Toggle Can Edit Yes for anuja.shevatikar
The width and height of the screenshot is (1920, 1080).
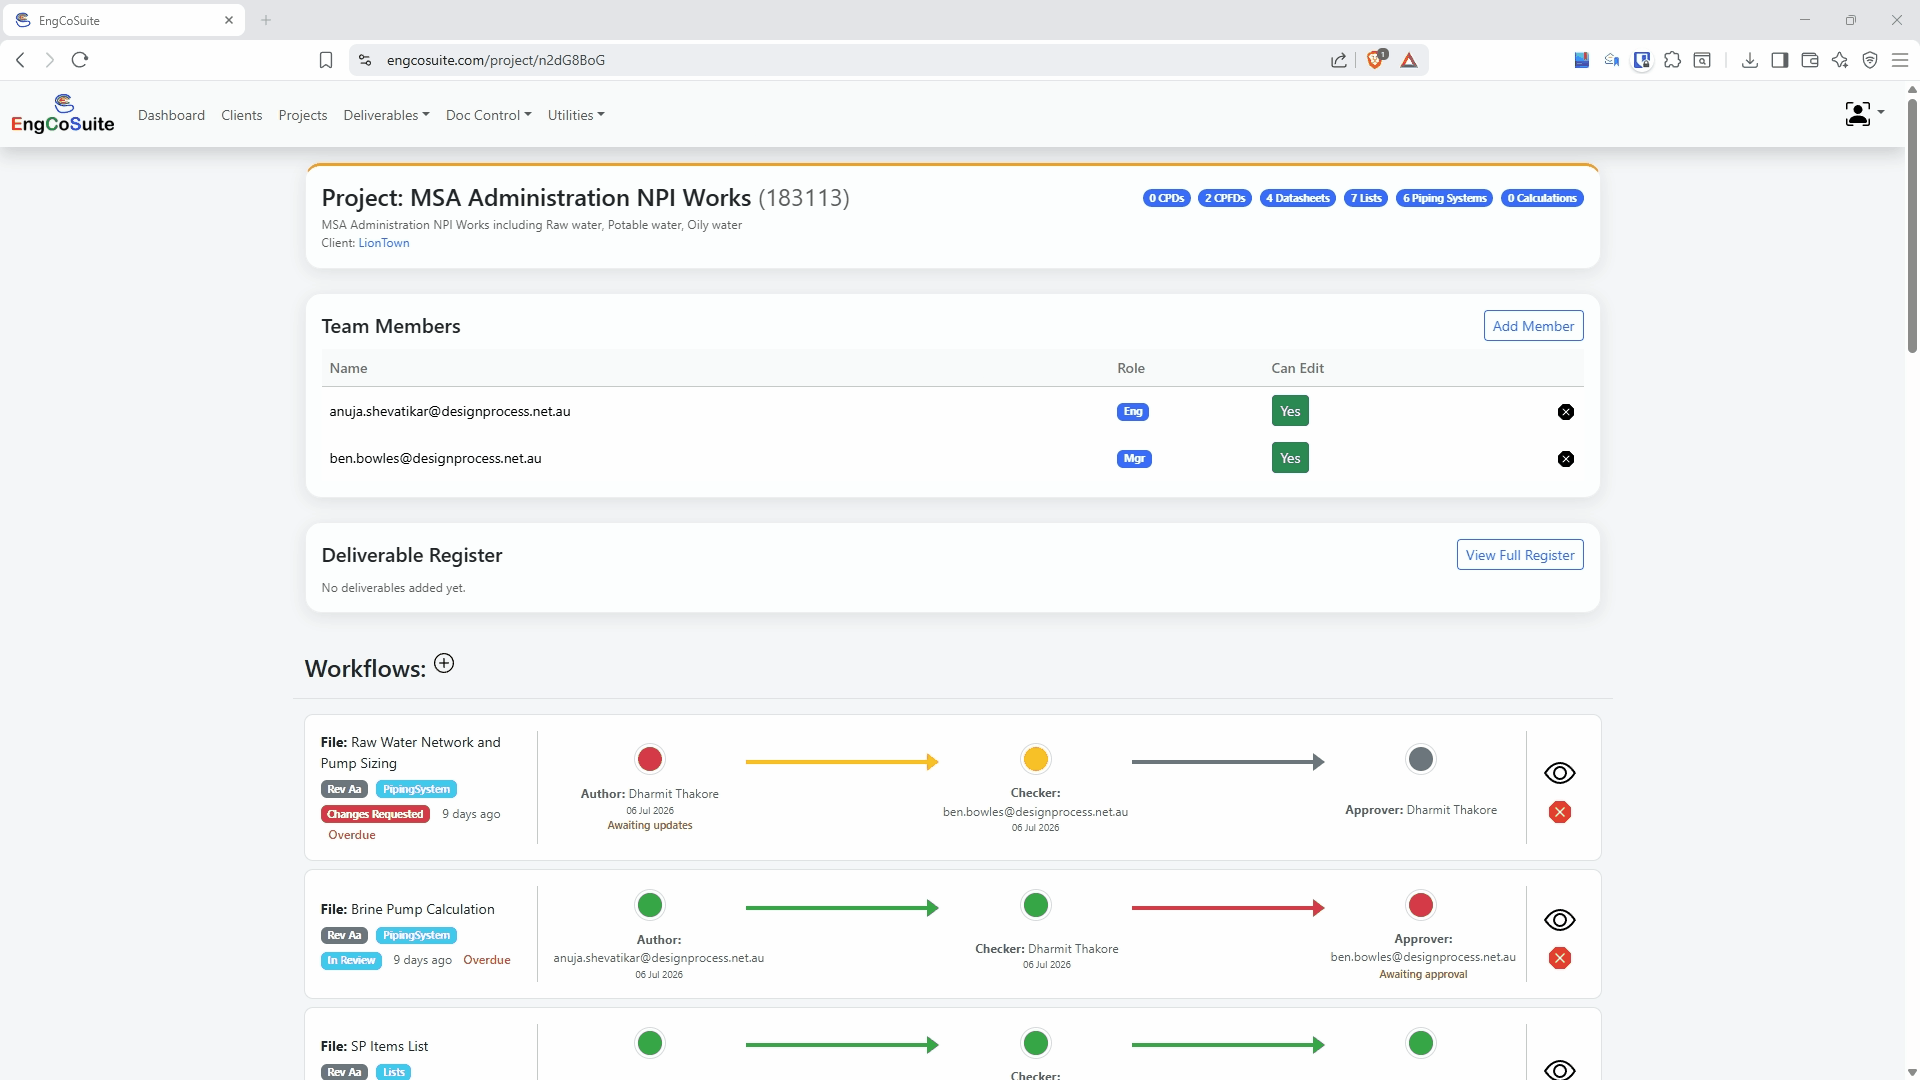pos(1290,411)
